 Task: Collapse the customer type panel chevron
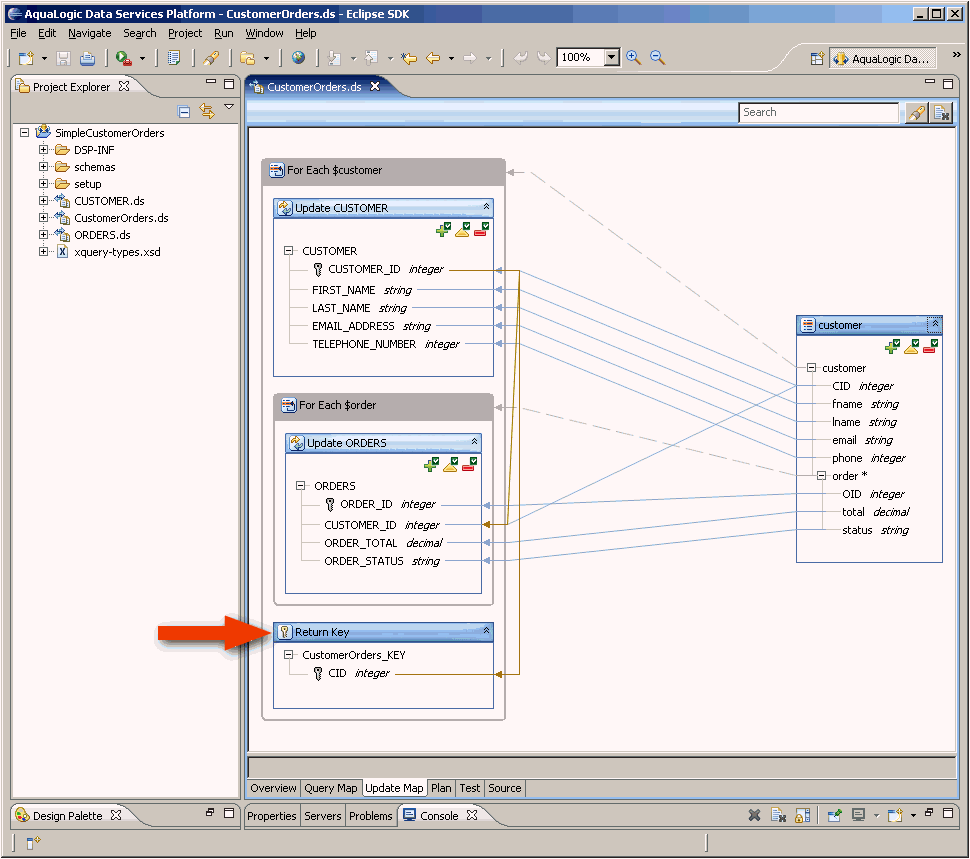coord(935,323)
